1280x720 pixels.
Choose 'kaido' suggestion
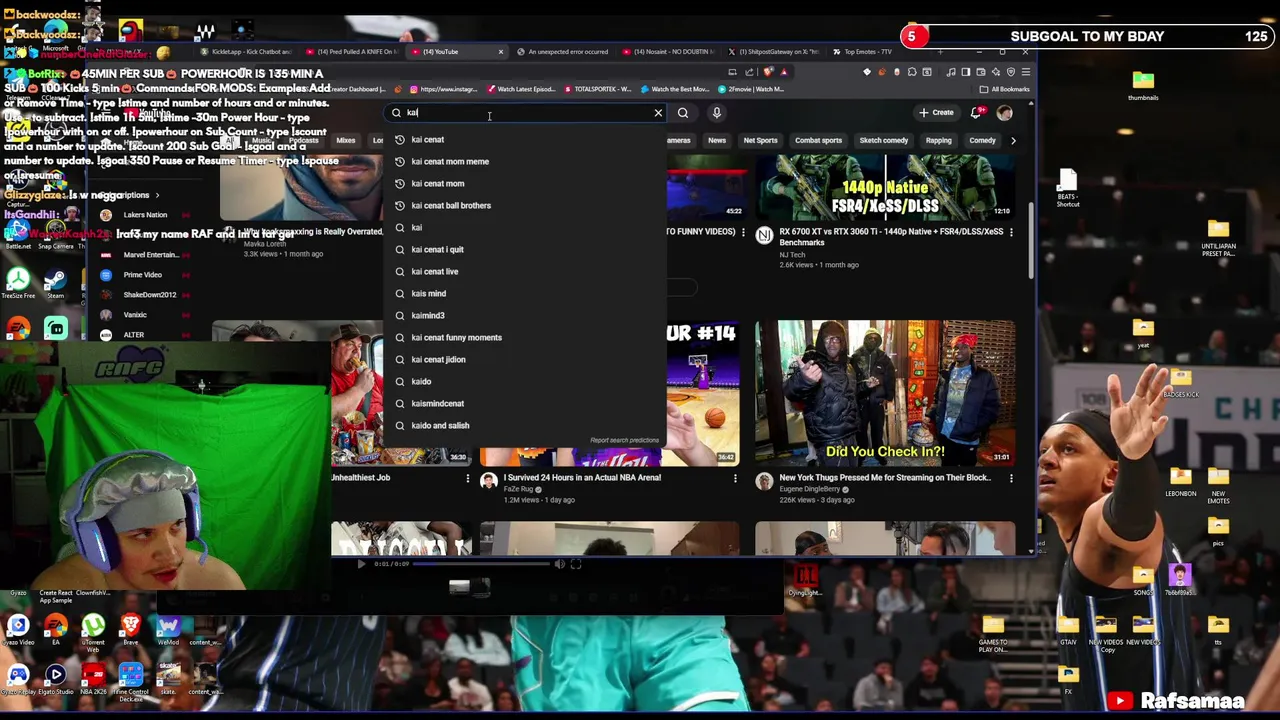[527, 381]
